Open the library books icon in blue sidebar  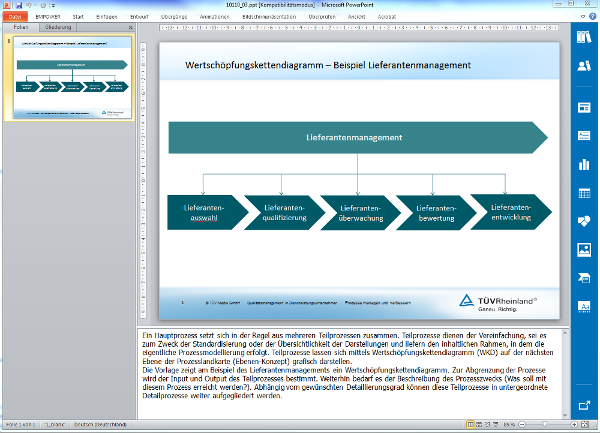click(585, 37)
